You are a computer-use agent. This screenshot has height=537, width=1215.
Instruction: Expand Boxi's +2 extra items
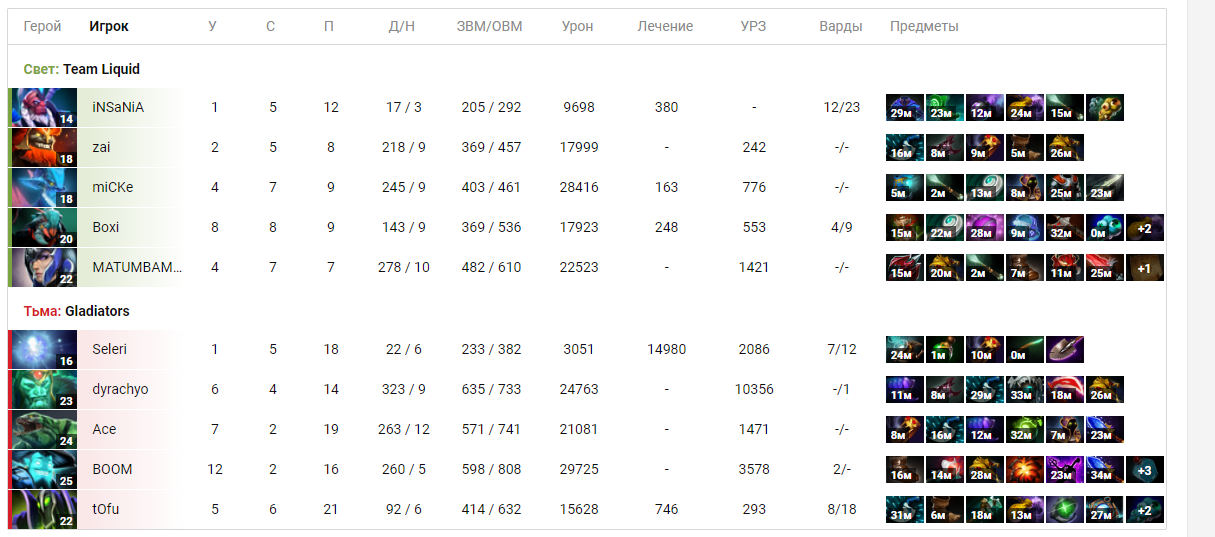1145,228
